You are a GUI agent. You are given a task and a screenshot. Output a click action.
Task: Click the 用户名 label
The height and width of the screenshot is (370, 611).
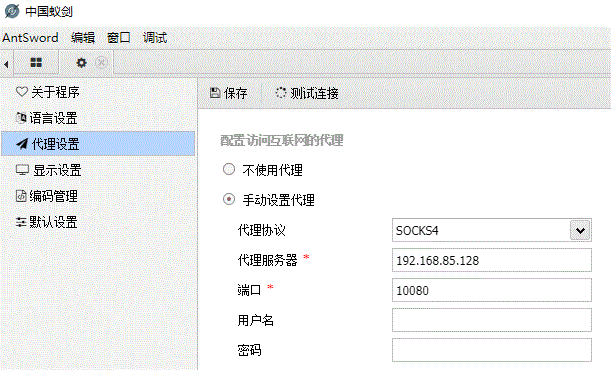click(256, 320)
